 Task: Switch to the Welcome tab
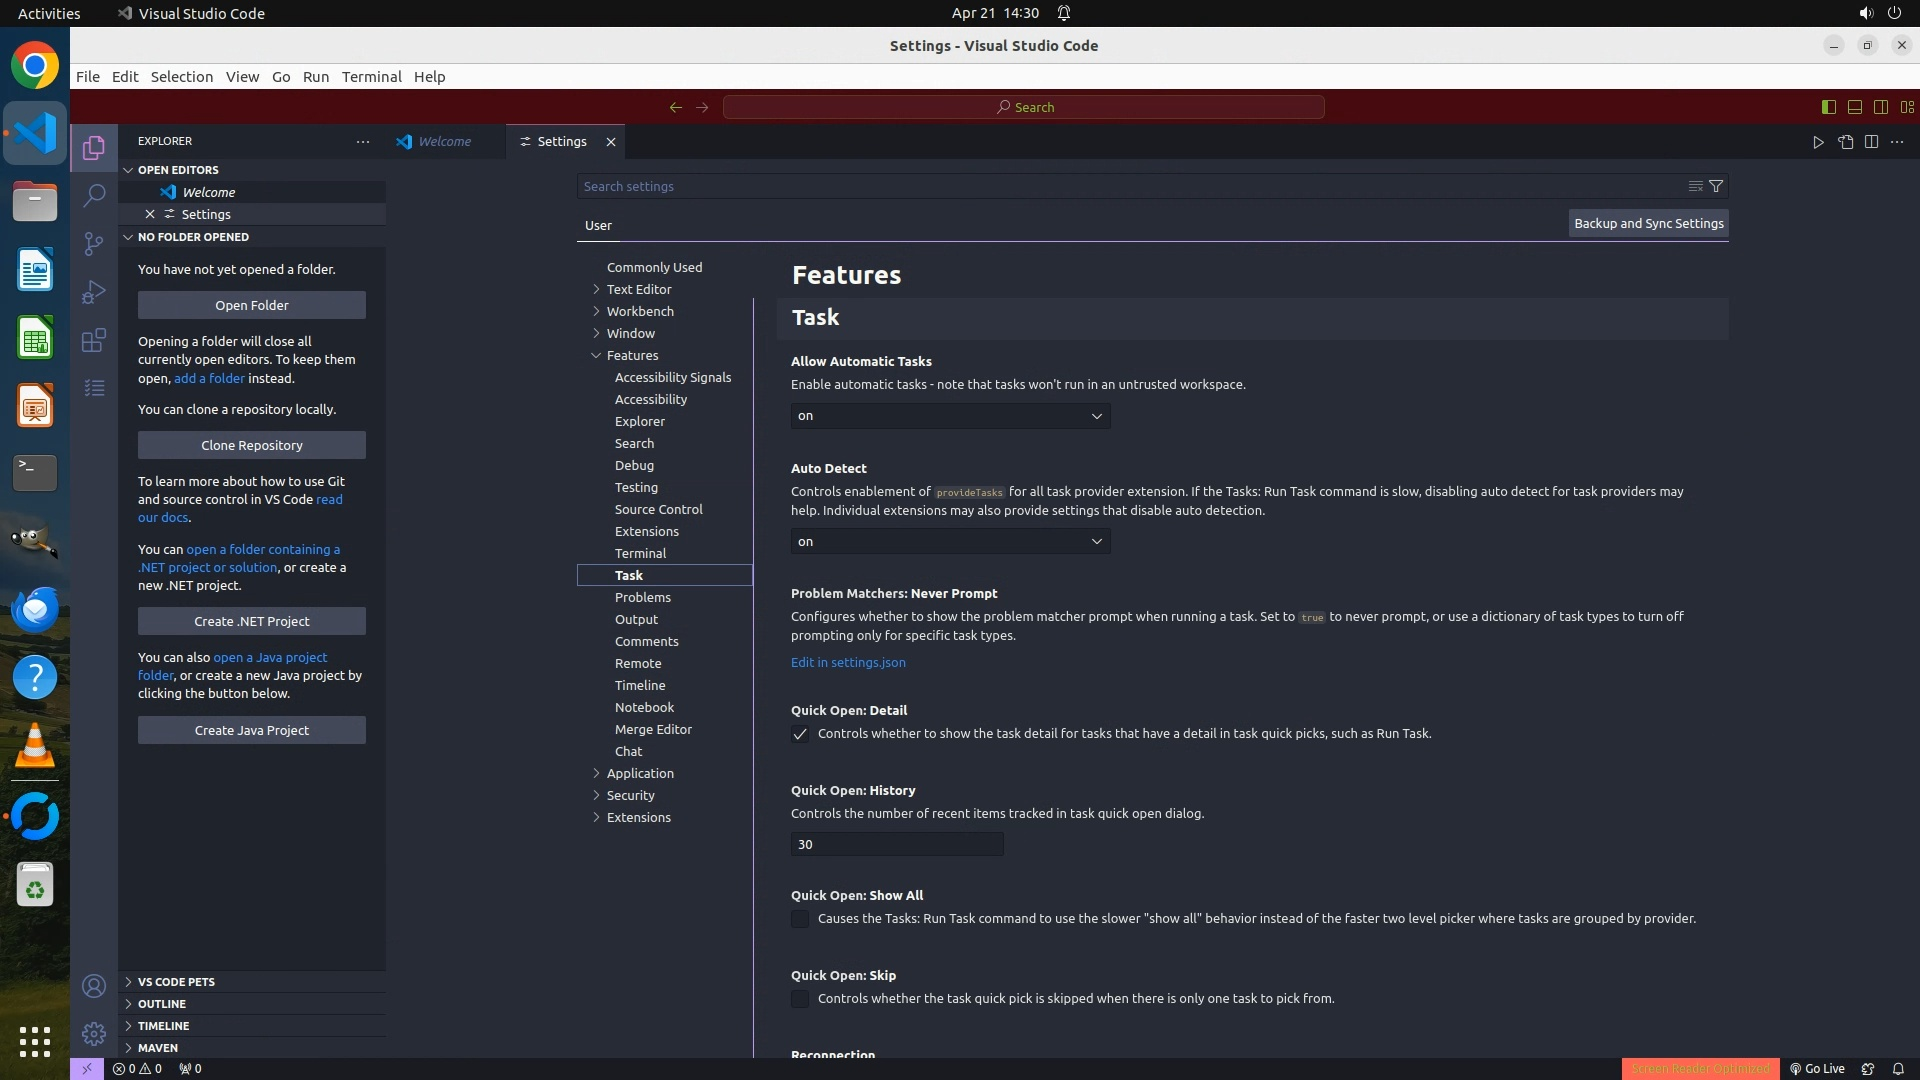[444, 142]
